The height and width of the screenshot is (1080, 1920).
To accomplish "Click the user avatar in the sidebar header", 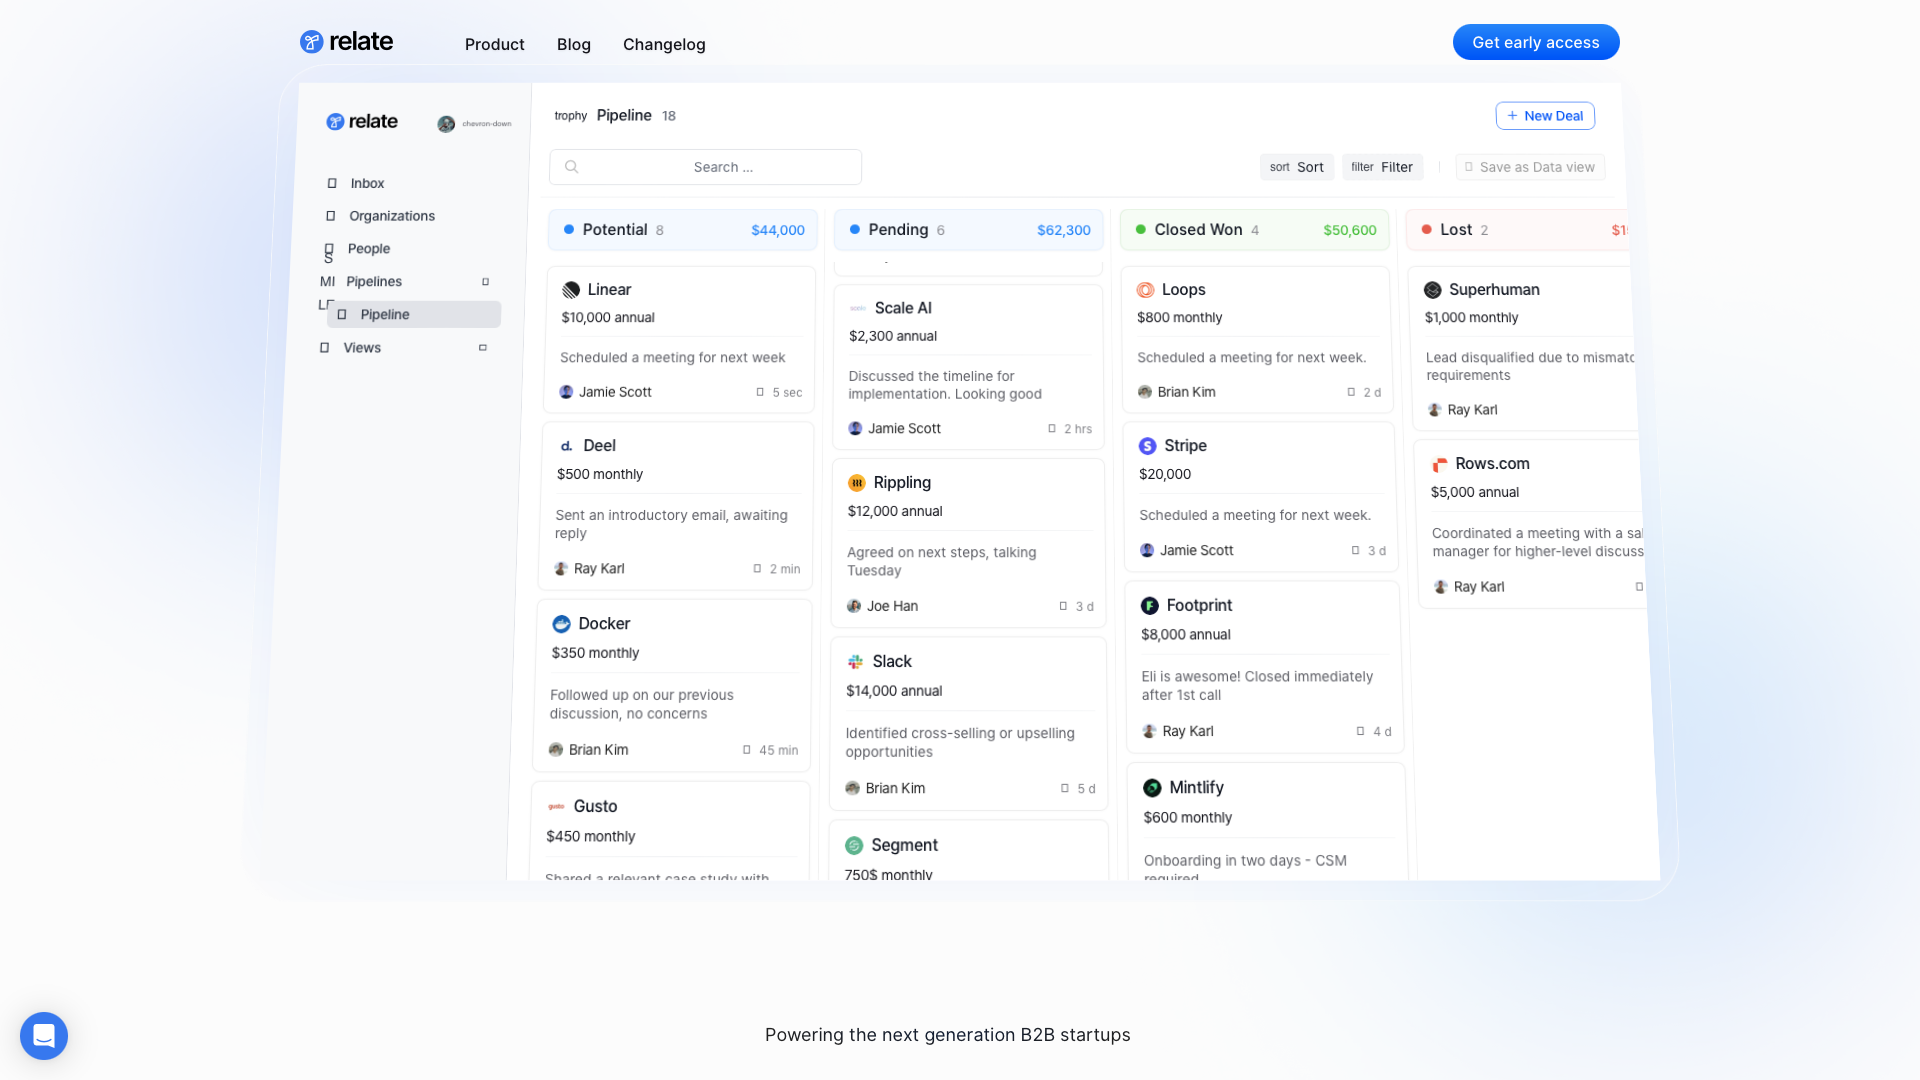I will click(446, 124).
